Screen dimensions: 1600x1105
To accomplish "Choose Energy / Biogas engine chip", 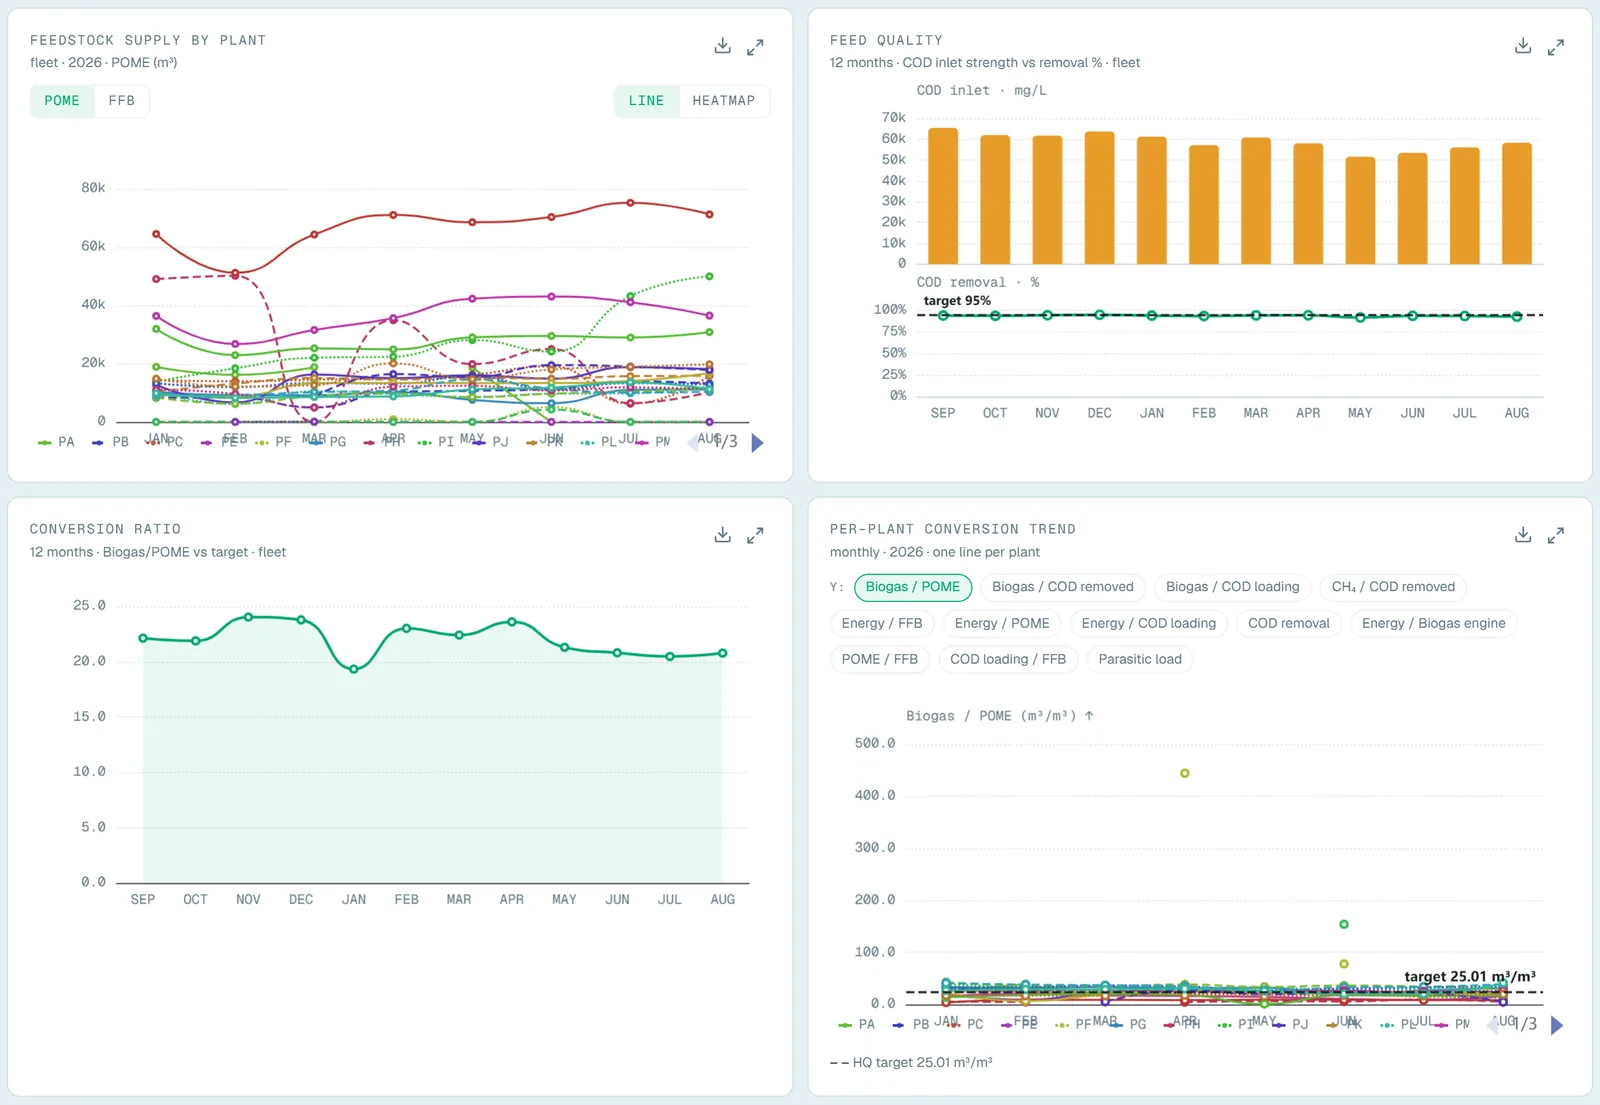I will pos(1434,623).
